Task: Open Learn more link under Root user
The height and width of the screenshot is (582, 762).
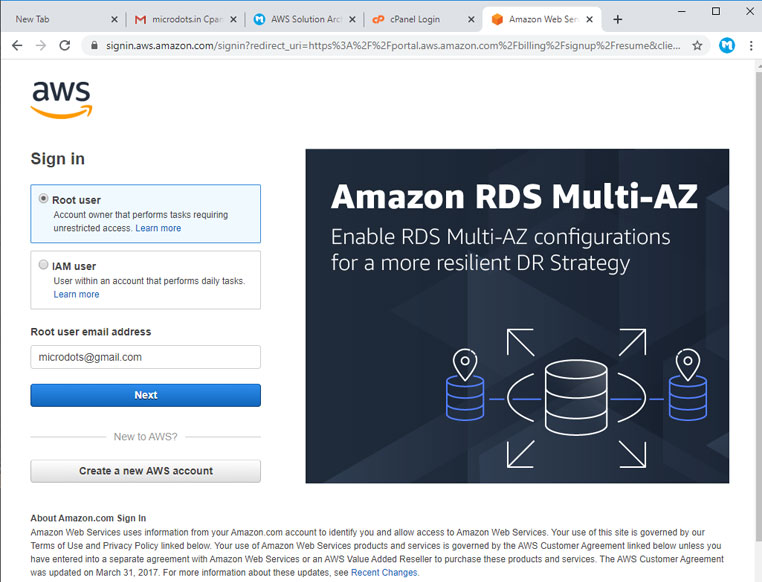Action: (158, 228)
